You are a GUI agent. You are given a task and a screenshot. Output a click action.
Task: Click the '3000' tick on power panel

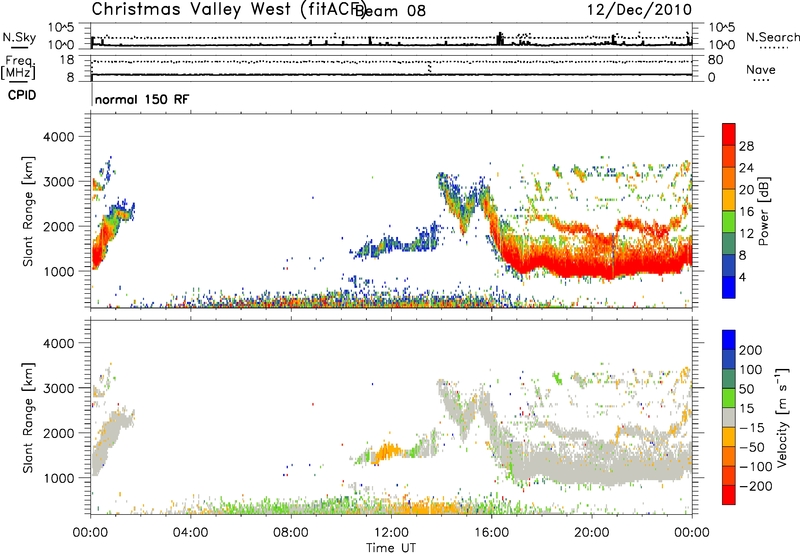(x=59, y=182)
